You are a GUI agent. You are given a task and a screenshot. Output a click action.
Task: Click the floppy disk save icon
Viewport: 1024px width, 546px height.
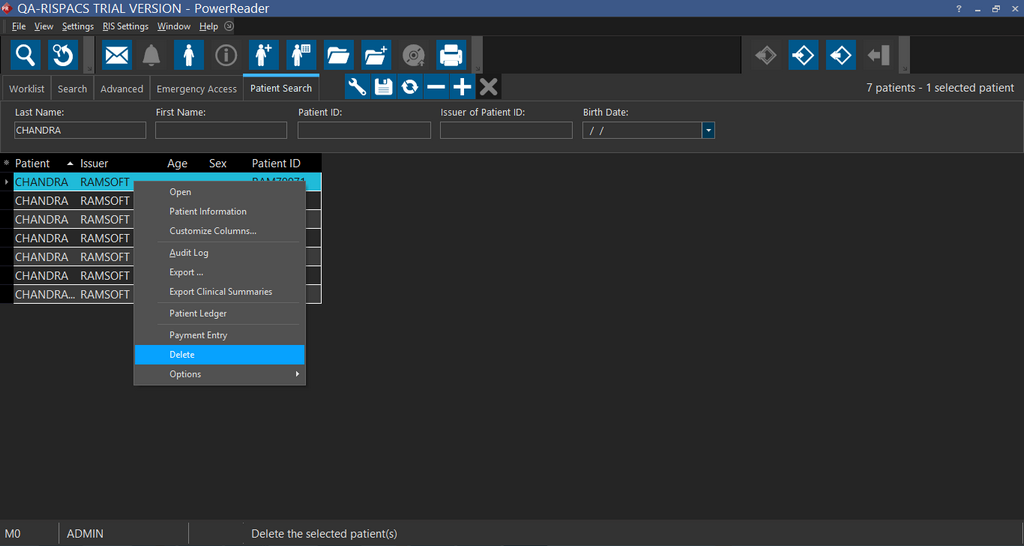pyautogui.click(x=383, y=87)
